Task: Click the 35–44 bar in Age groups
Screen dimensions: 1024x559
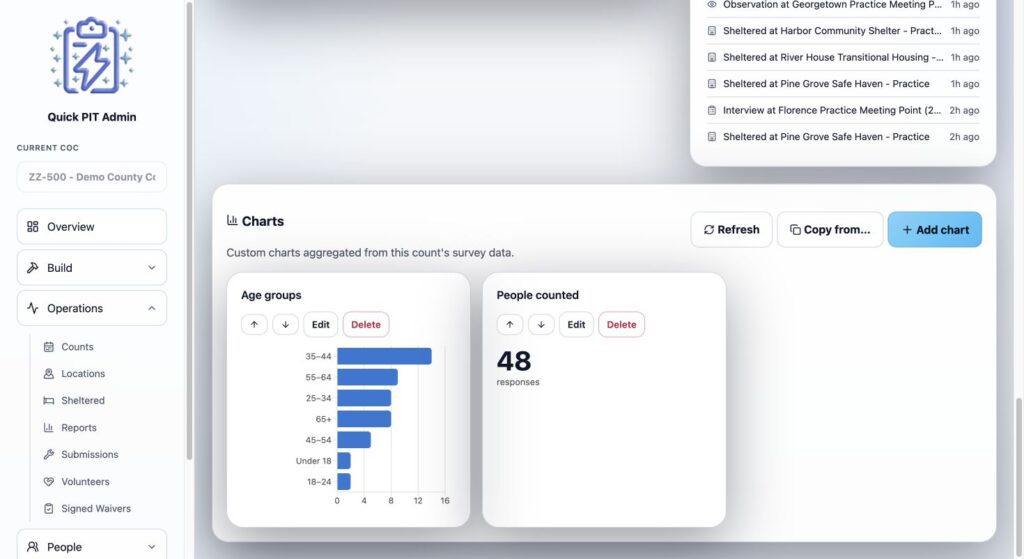Action: pyautogui.click(x=384, y=356)
